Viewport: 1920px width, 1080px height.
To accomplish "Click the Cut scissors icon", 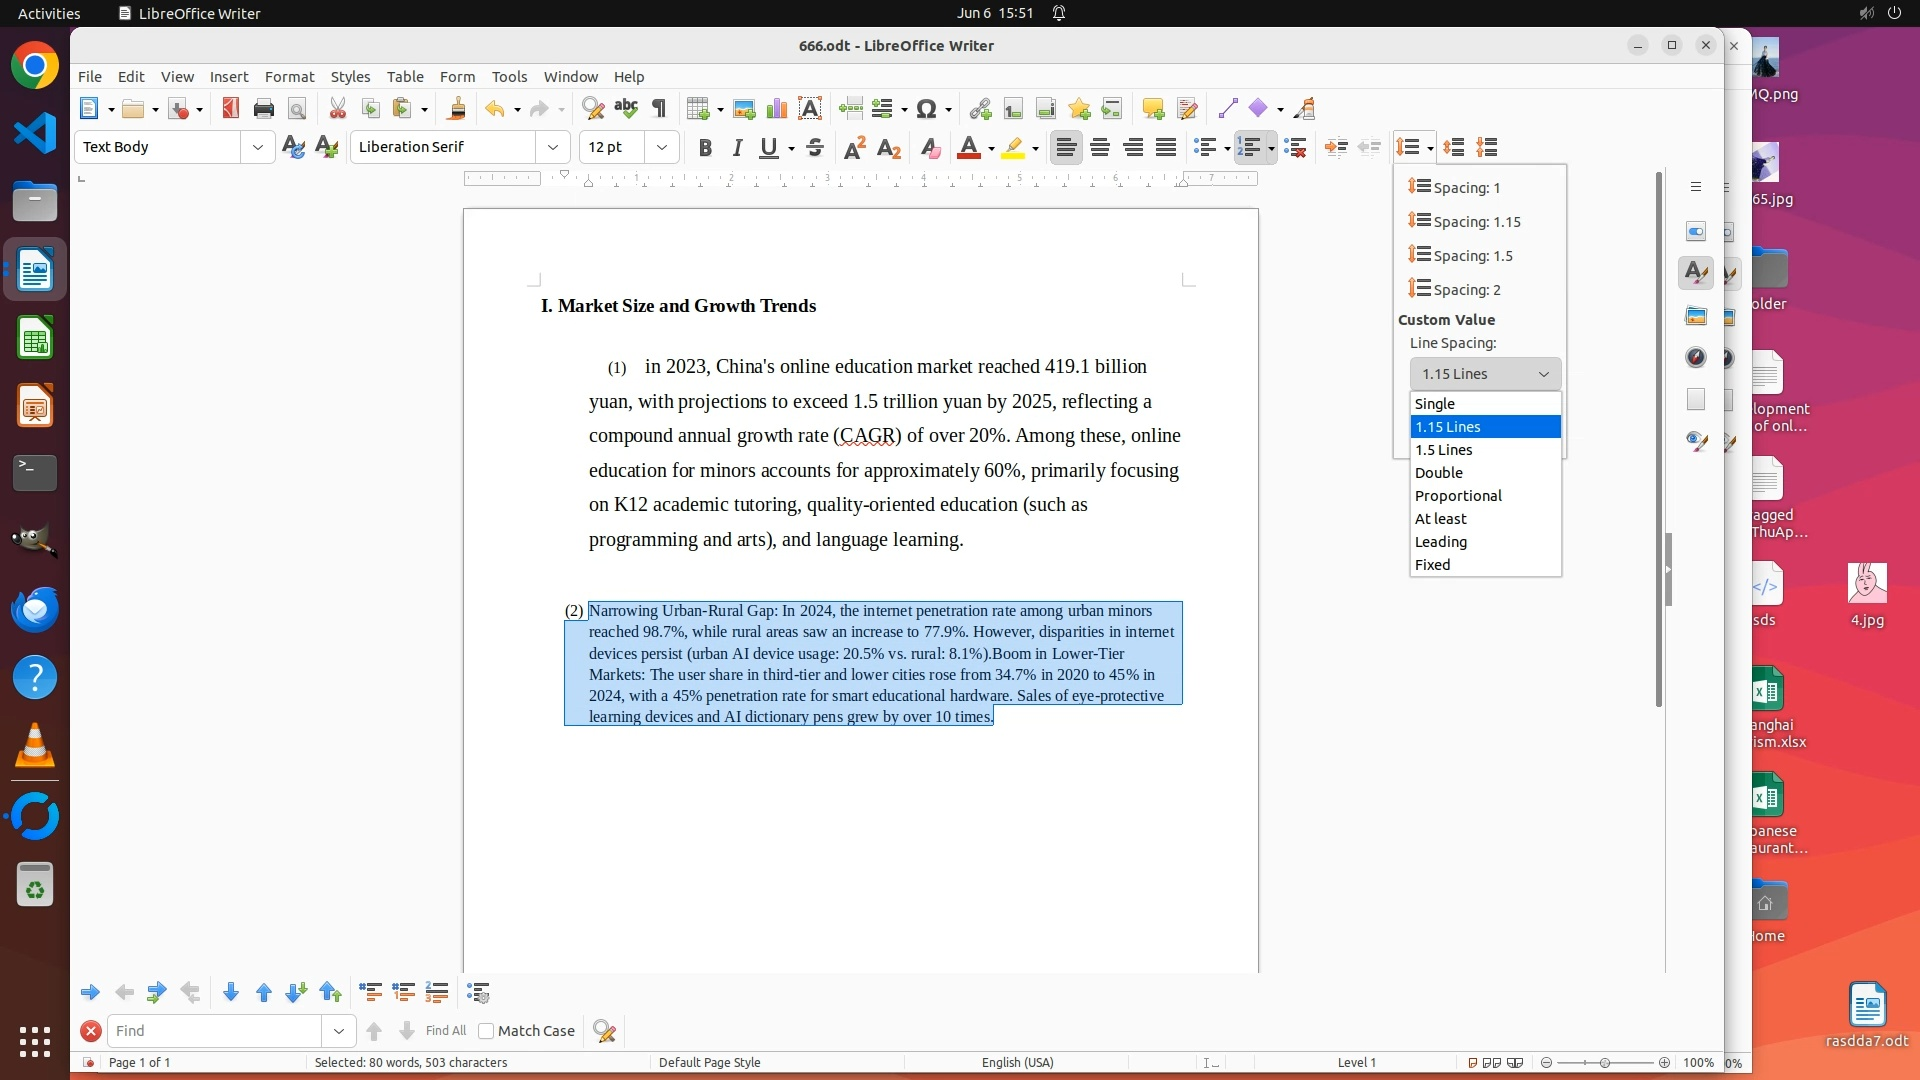I will click(338, 109).
